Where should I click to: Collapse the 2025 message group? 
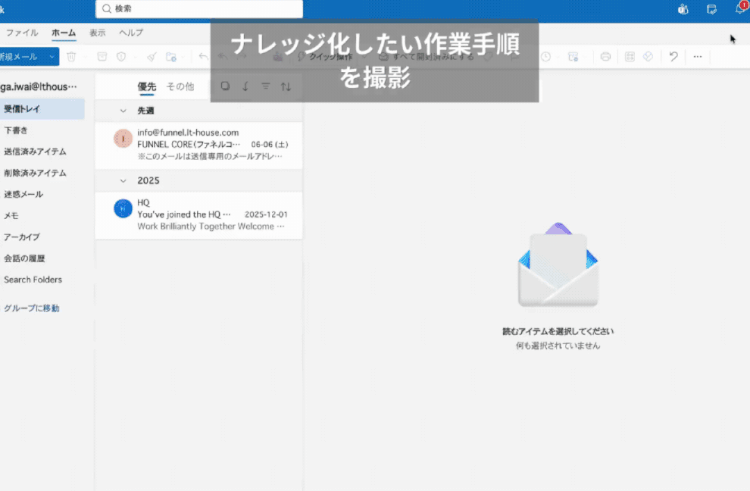coord(123,181)
